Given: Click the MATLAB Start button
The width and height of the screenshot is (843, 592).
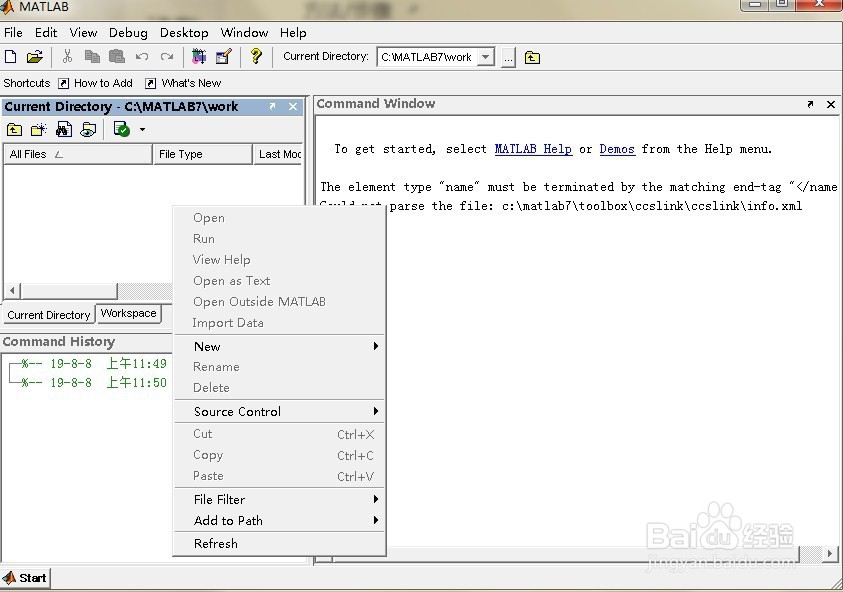Looking at the screenshot, I should (x=25, y=578).
